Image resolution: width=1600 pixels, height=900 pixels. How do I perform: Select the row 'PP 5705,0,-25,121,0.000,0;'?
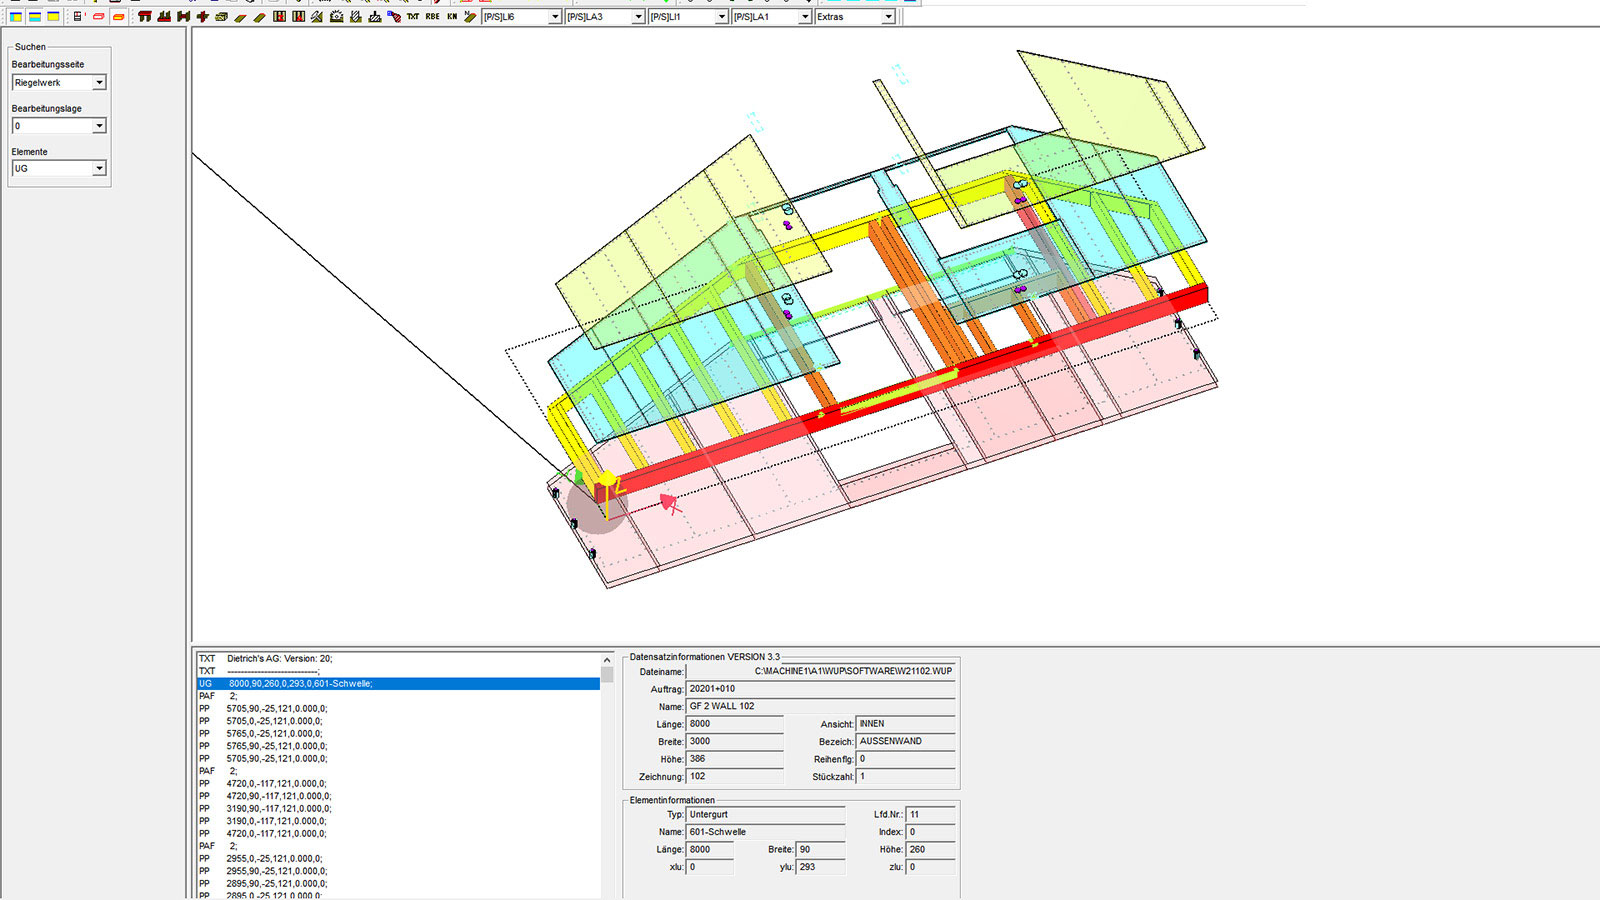pyautogui.click(x=398, y=721)
